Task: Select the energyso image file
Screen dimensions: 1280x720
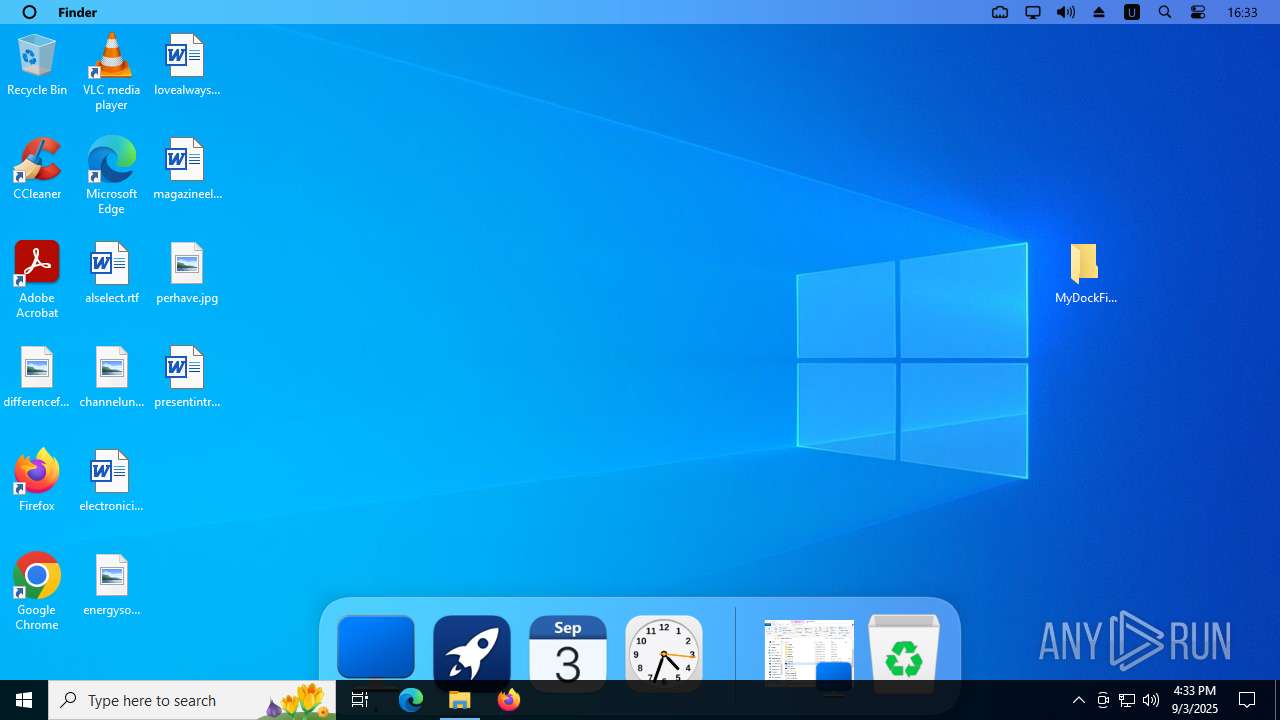Action: 111,586
